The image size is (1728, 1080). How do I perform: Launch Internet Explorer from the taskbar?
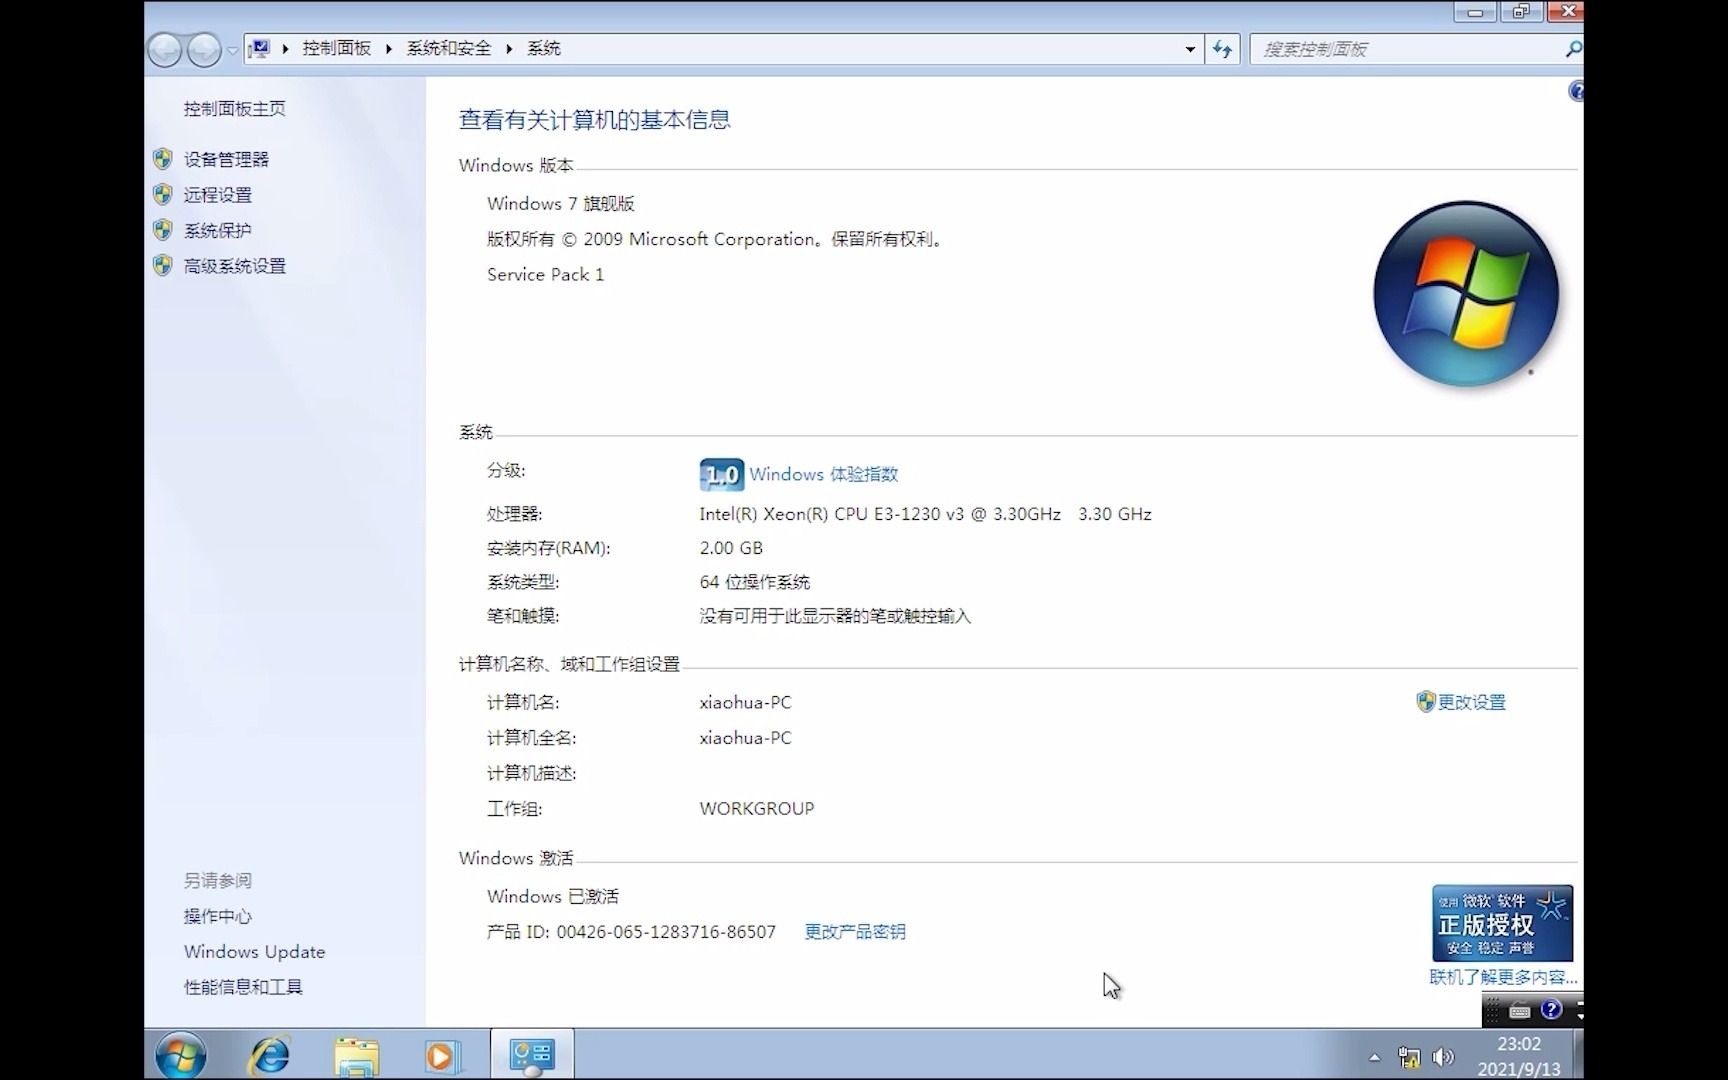(270, 1055)
